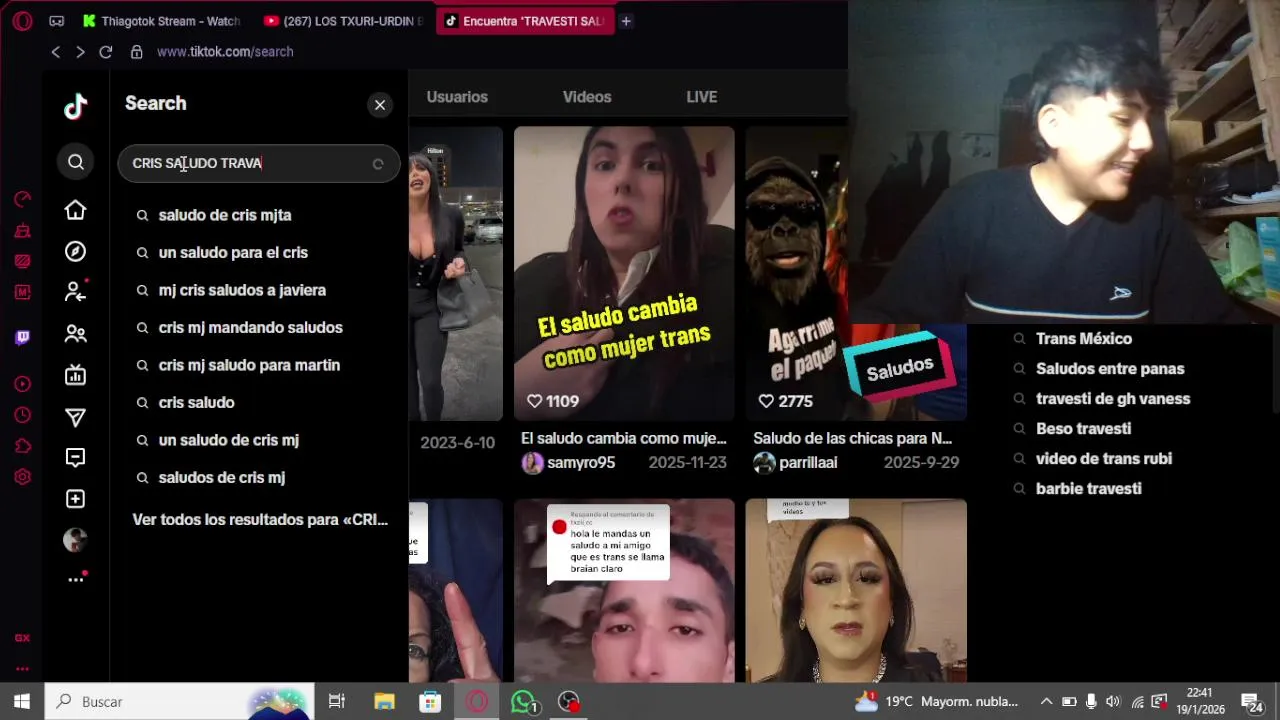Click the TikTok logo icon

[x=76, y=107]
